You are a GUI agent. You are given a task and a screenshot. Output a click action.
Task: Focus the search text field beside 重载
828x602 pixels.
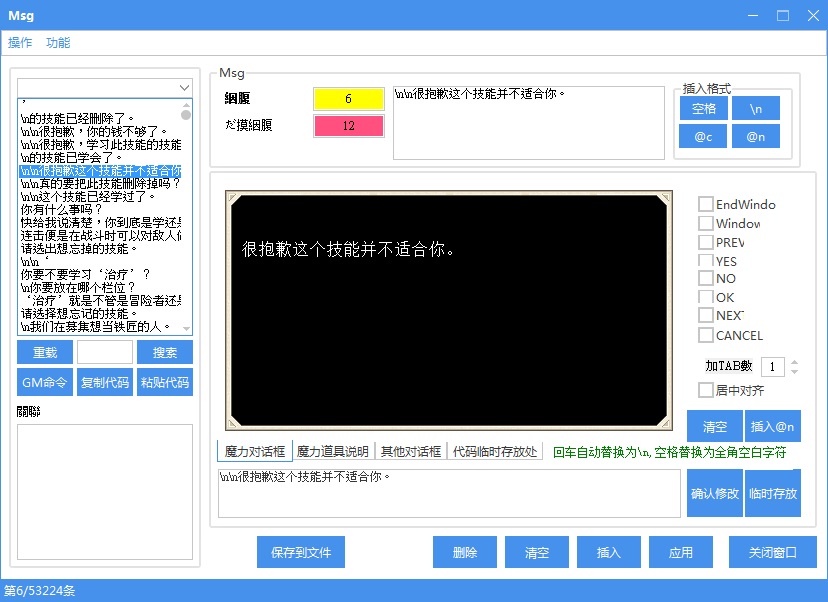coord(105,352)
